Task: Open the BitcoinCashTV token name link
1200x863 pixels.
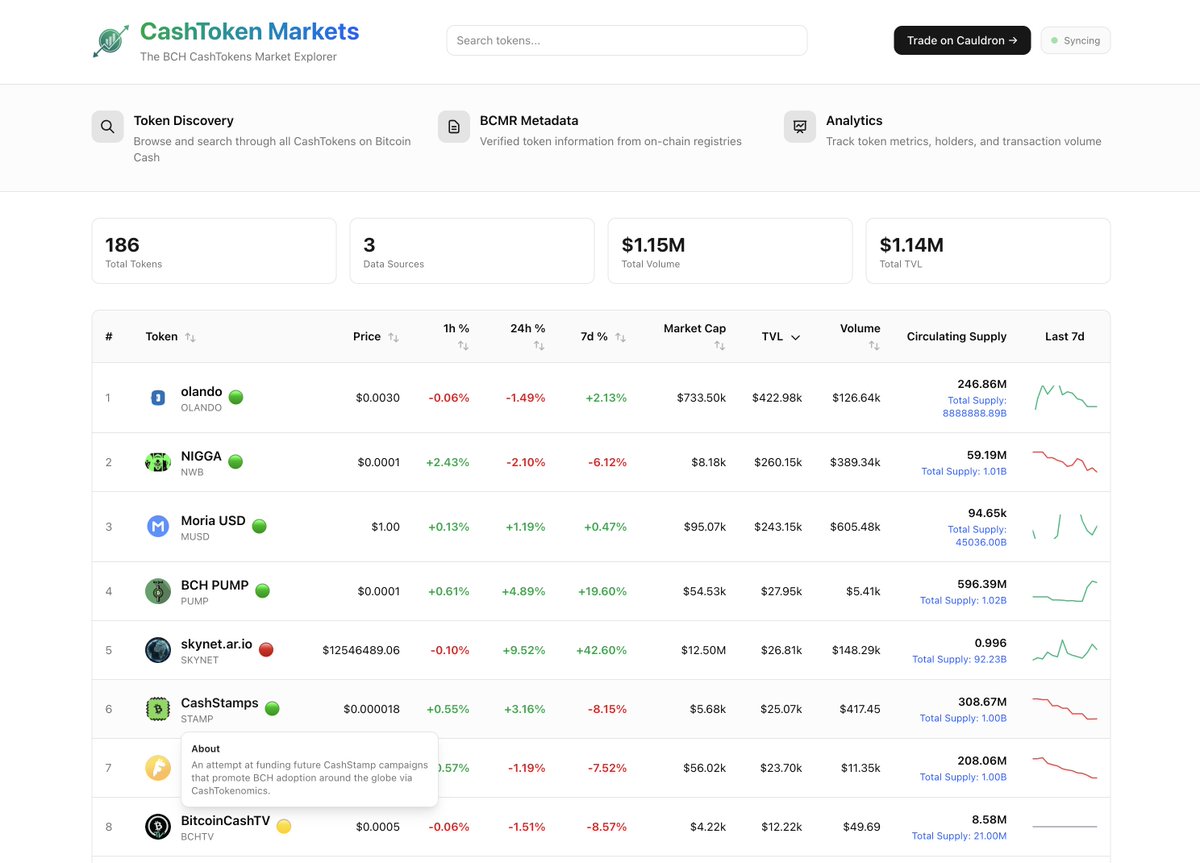Action: pyautogui.click(x=225, y=820)
